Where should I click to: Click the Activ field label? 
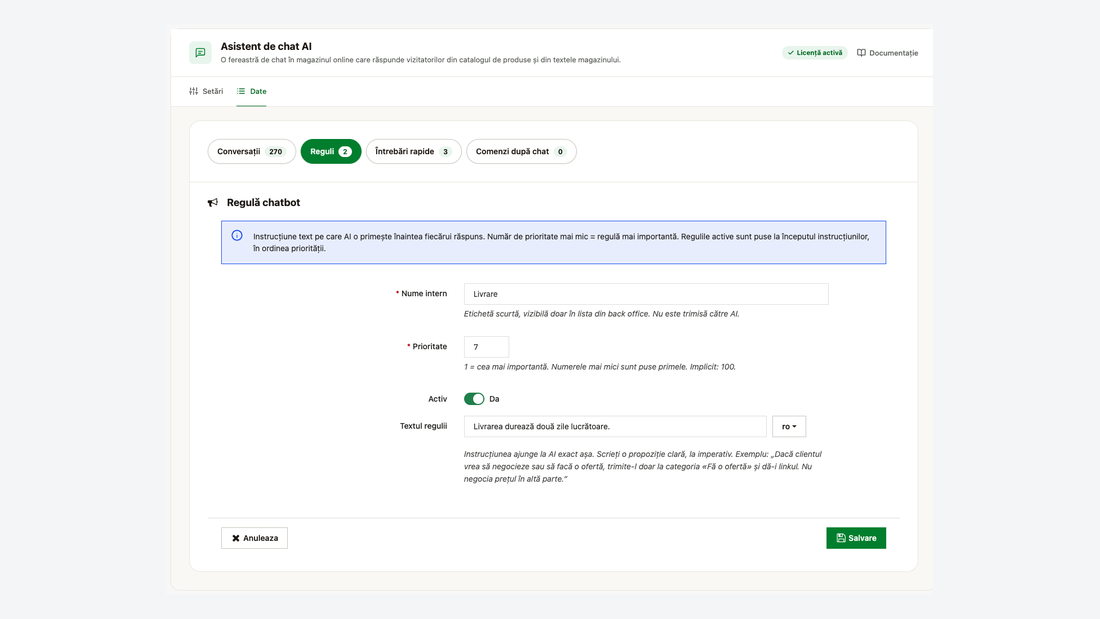click(x=438, y=399)
